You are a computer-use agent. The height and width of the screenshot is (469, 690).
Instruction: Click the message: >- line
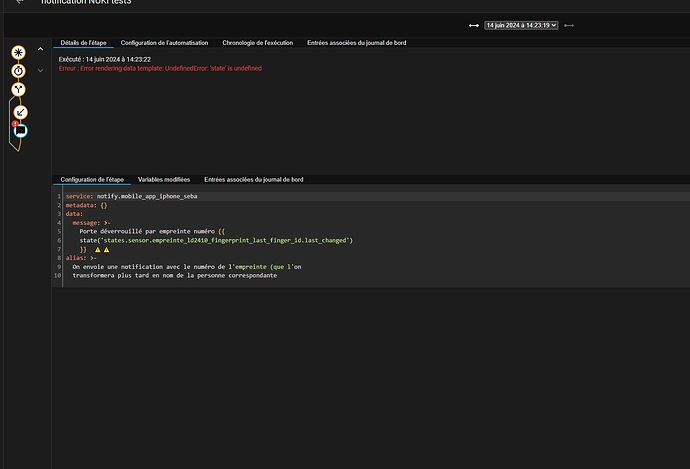click(x=91, y=223)
